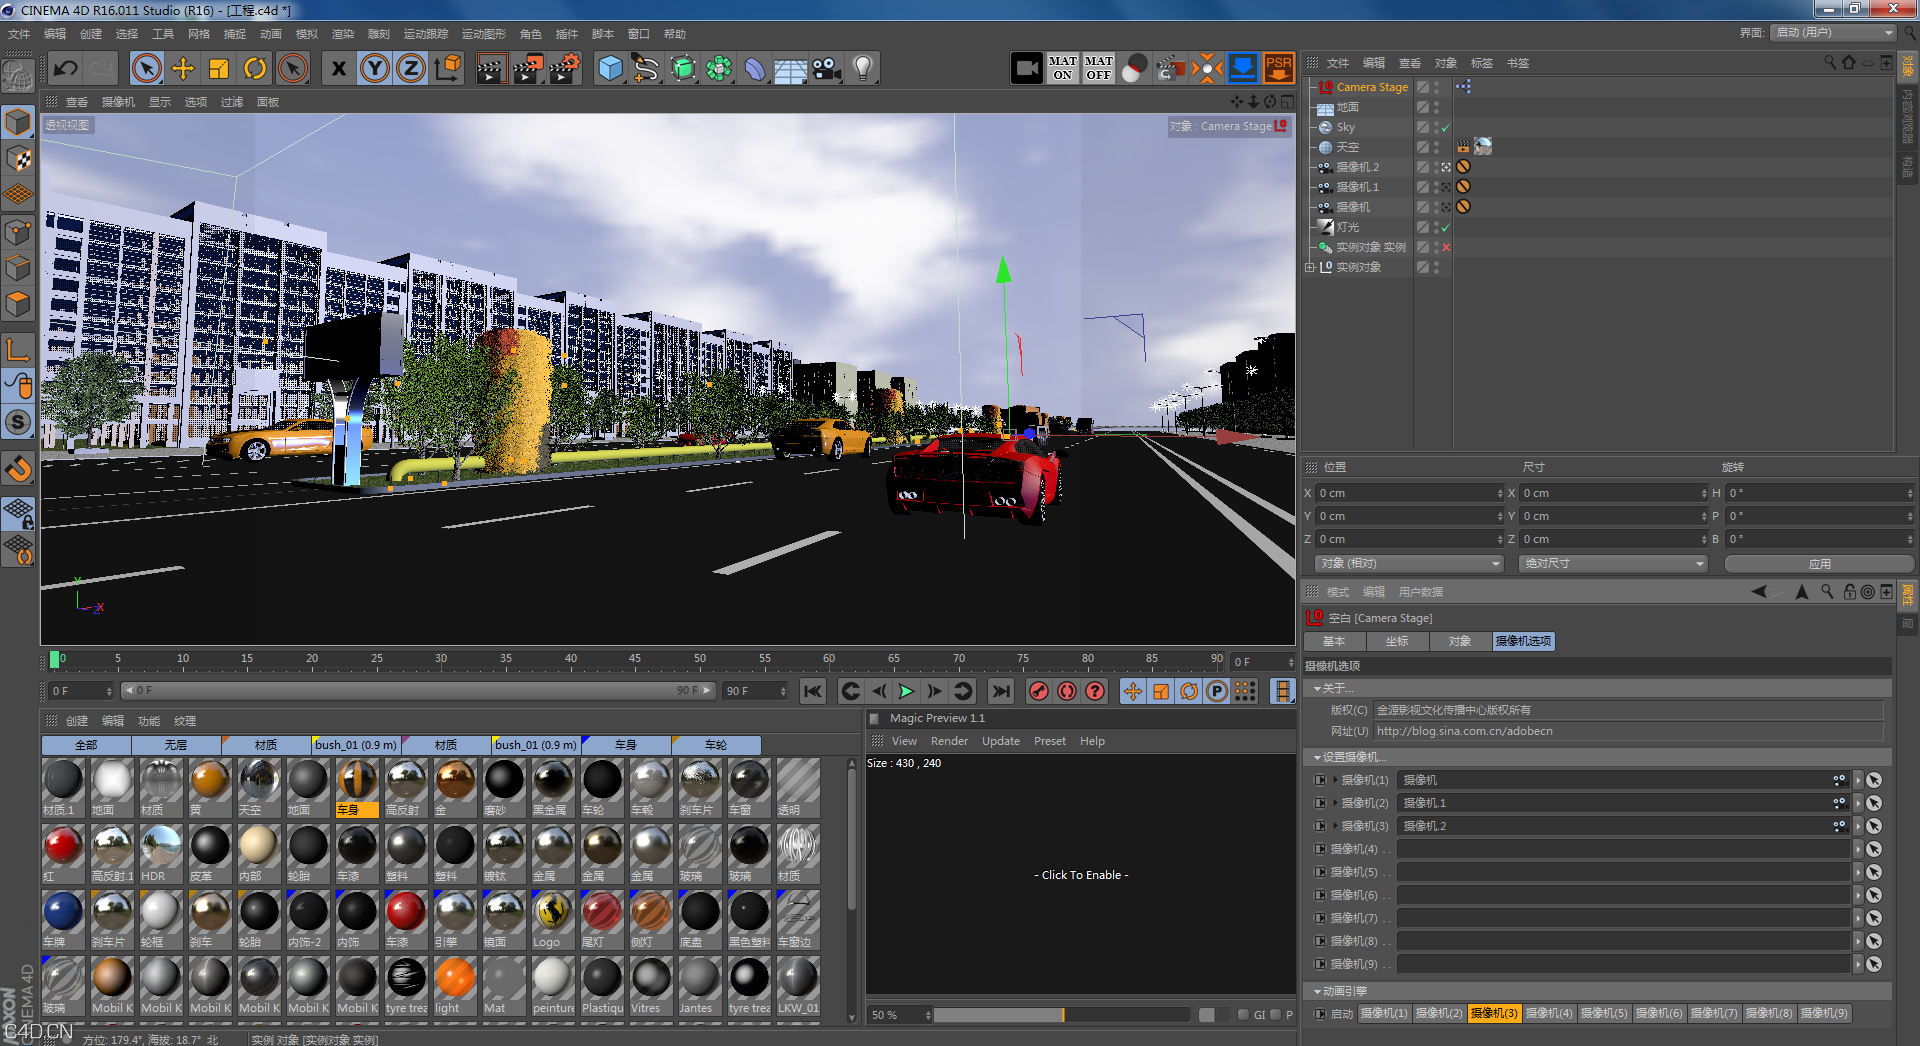Create a light object using the bulb icon
The height and width of the screenshot is (1046, 1920).
point(862,68)
